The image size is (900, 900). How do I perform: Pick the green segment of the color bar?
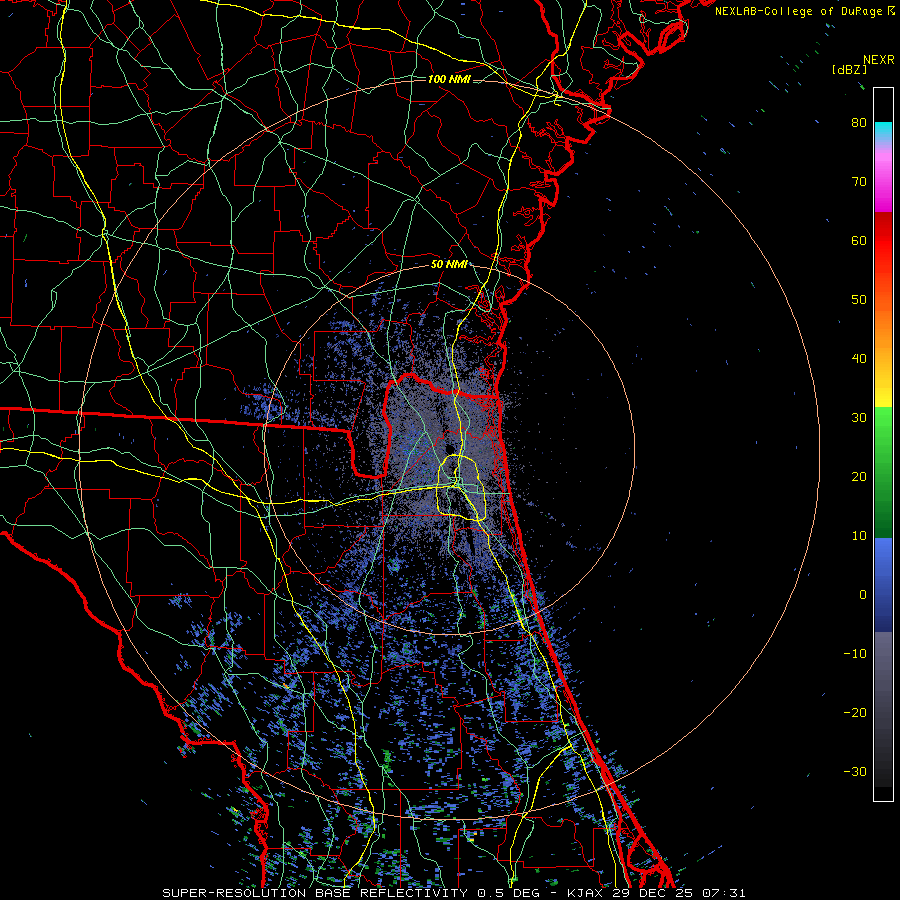point(883,472)
